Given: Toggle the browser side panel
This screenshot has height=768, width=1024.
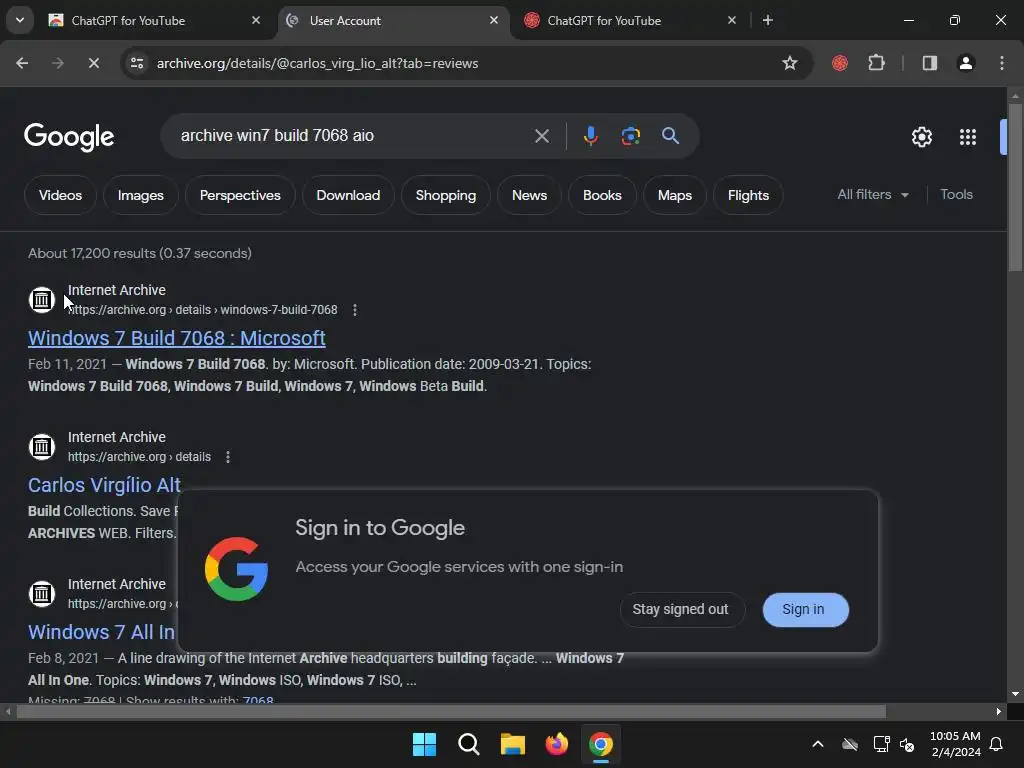Looking at the screenshot, I should 929,63.
